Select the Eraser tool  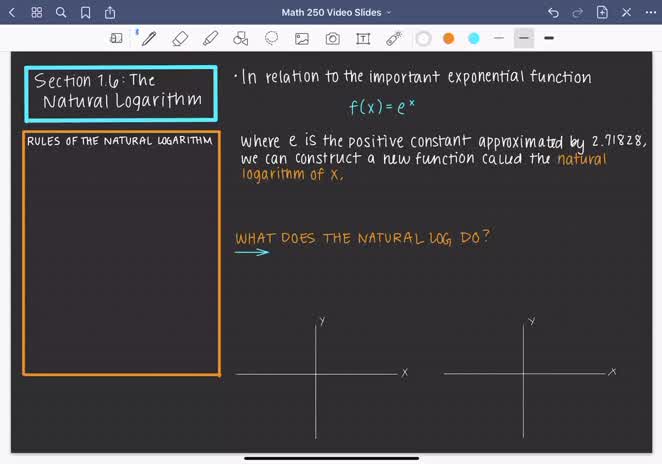pyautogui.click(x=180, y=38)
